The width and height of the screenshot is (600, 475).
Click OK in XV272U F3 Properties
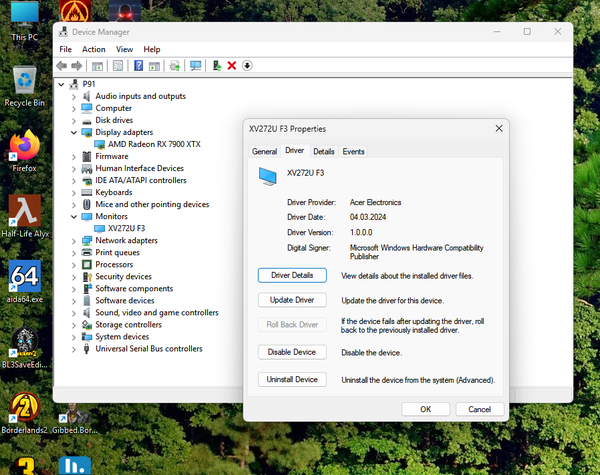click(x=426, y=409)
